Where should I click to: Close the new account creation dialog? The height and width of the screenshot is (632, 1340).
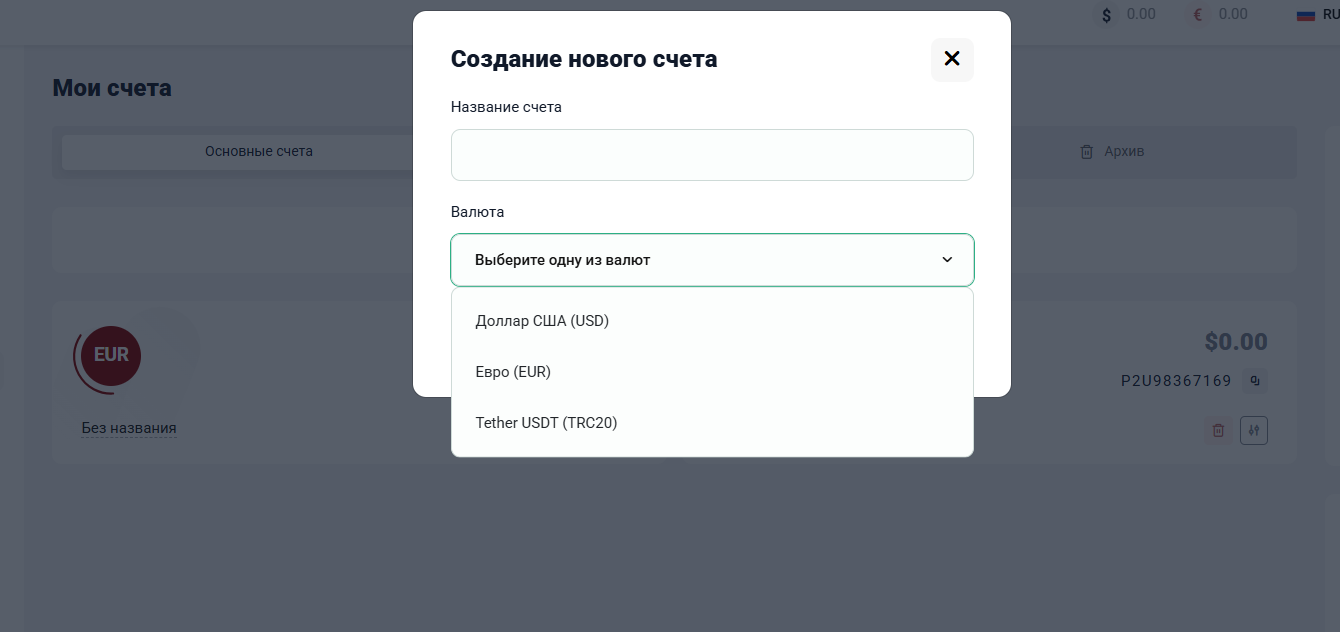[952, 59]
